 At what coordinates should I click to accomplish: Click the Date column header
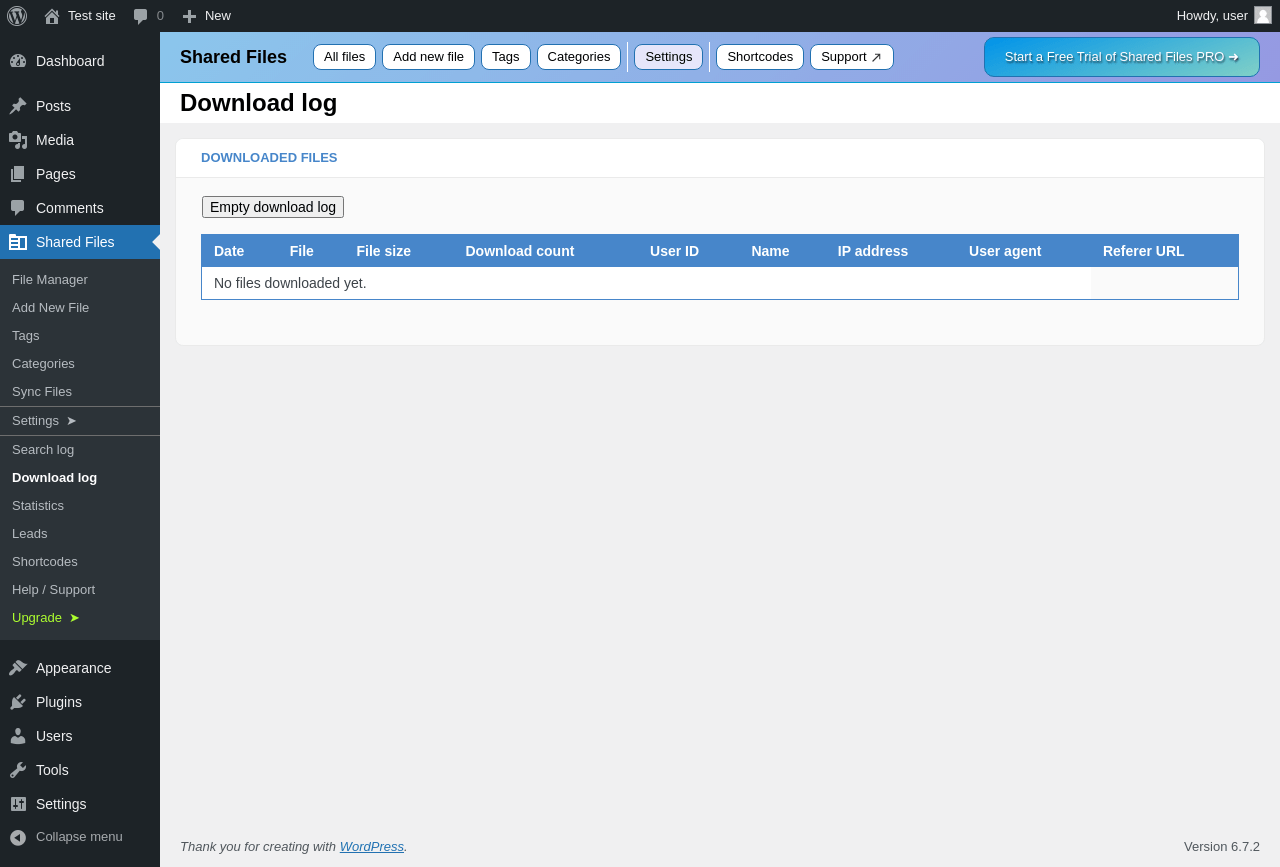[229, 251]
